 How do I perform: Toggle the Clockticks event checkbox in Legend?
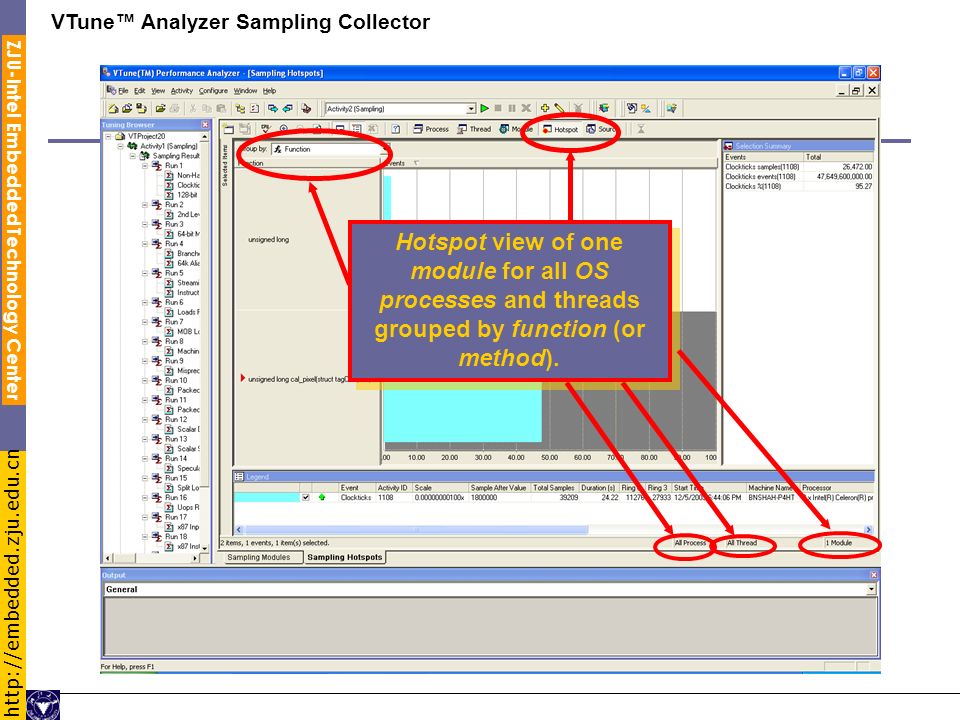tap(306, 498)
